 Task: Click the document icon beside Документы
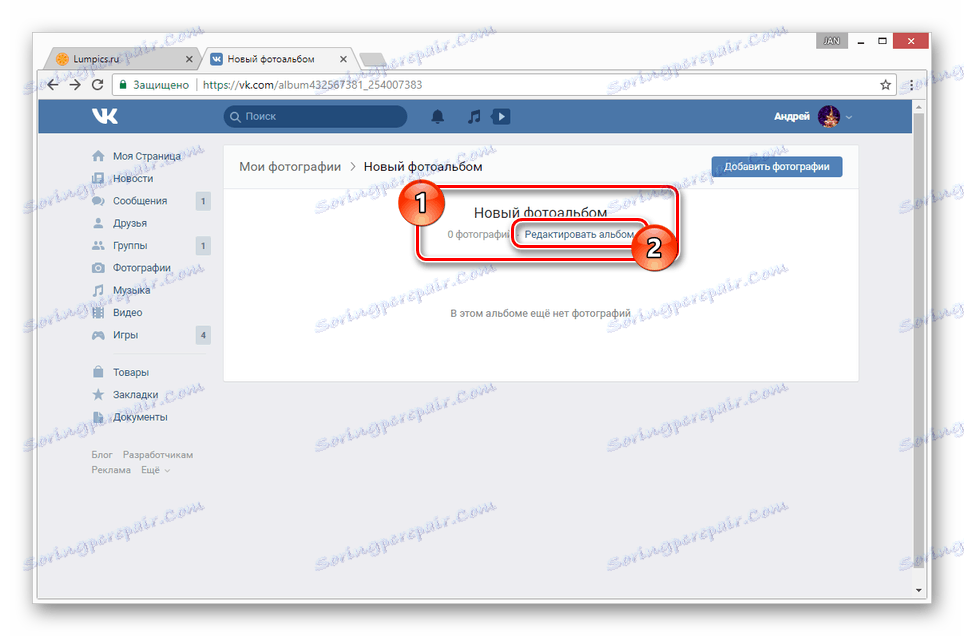coord(98,416)
